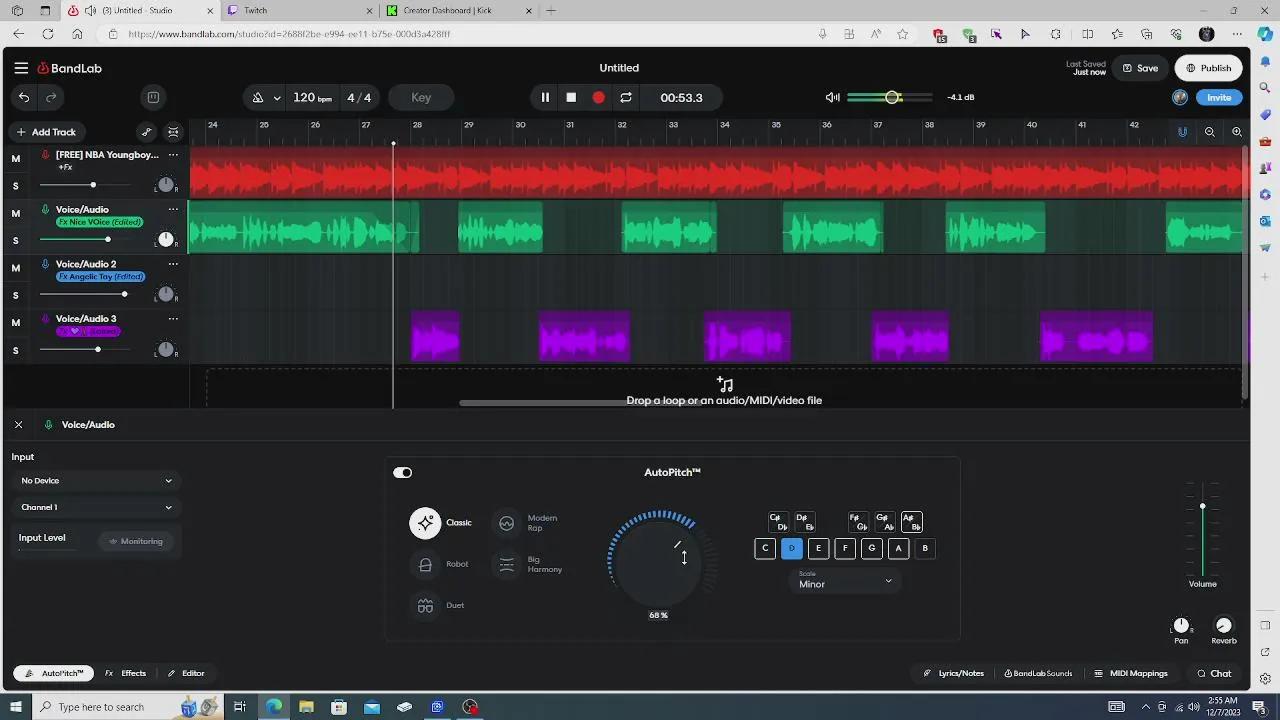The image size is (1280, 720).
Task: Toggle the AutoPitch on/off switch
Action: click(x=403, y=473)
